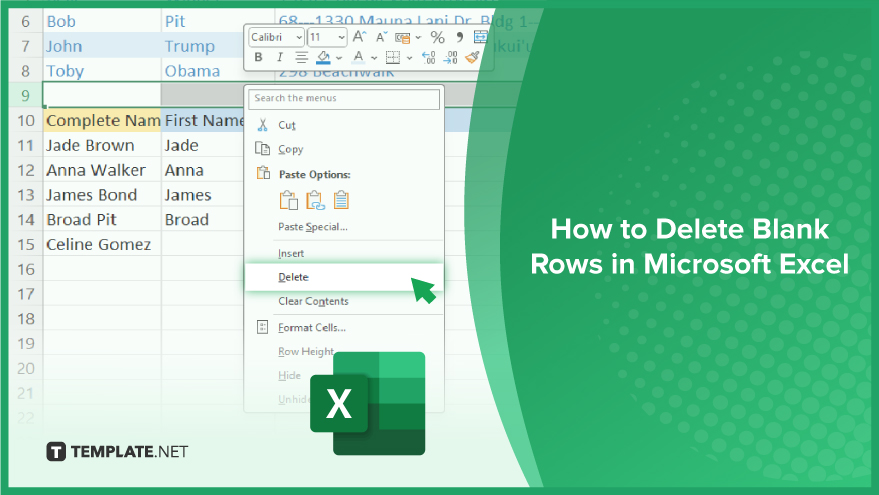
Task: Click the first Paste option icon
Action: [x=289, y=200]
